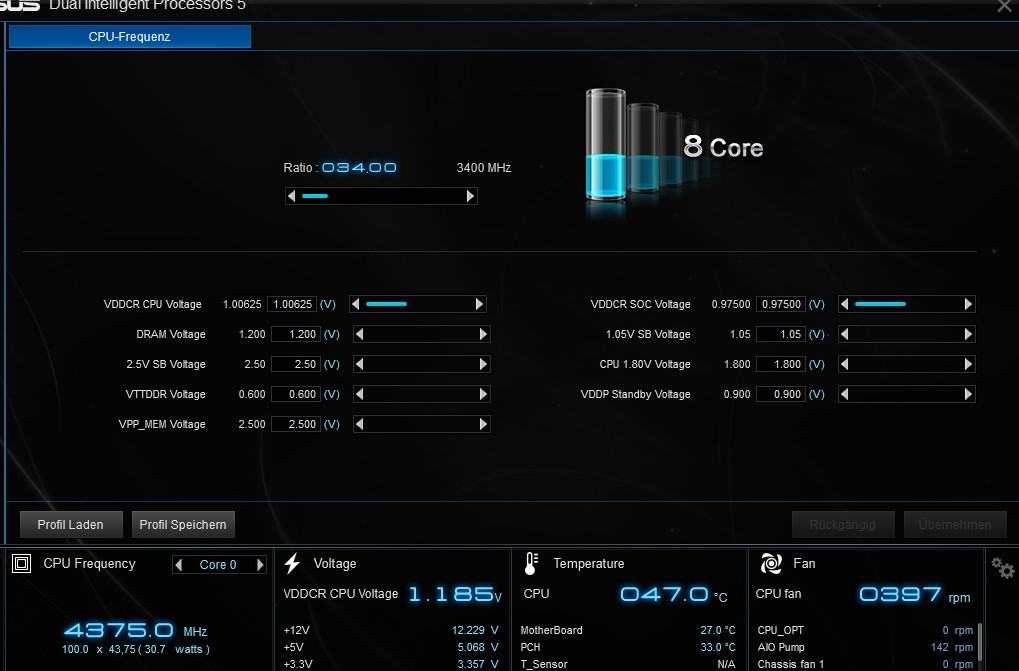Click the Profil Speichern button
This screenshot has height=671, width=1019.
coord(183,524)
